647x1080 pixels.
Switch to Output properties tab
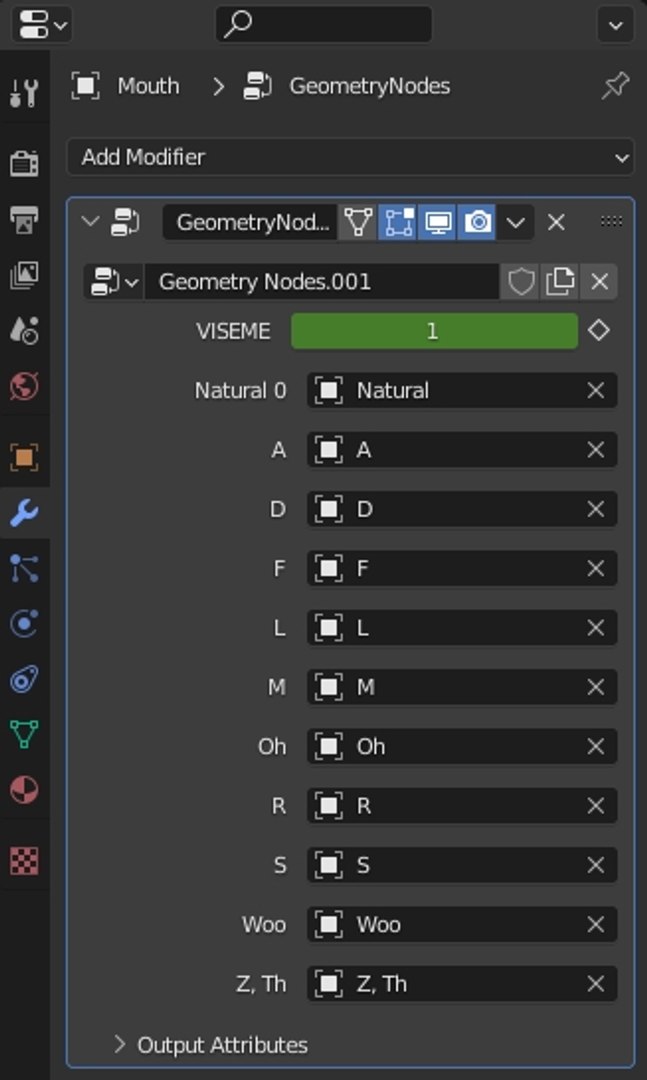pyautogui.click(x=24, y=219)
